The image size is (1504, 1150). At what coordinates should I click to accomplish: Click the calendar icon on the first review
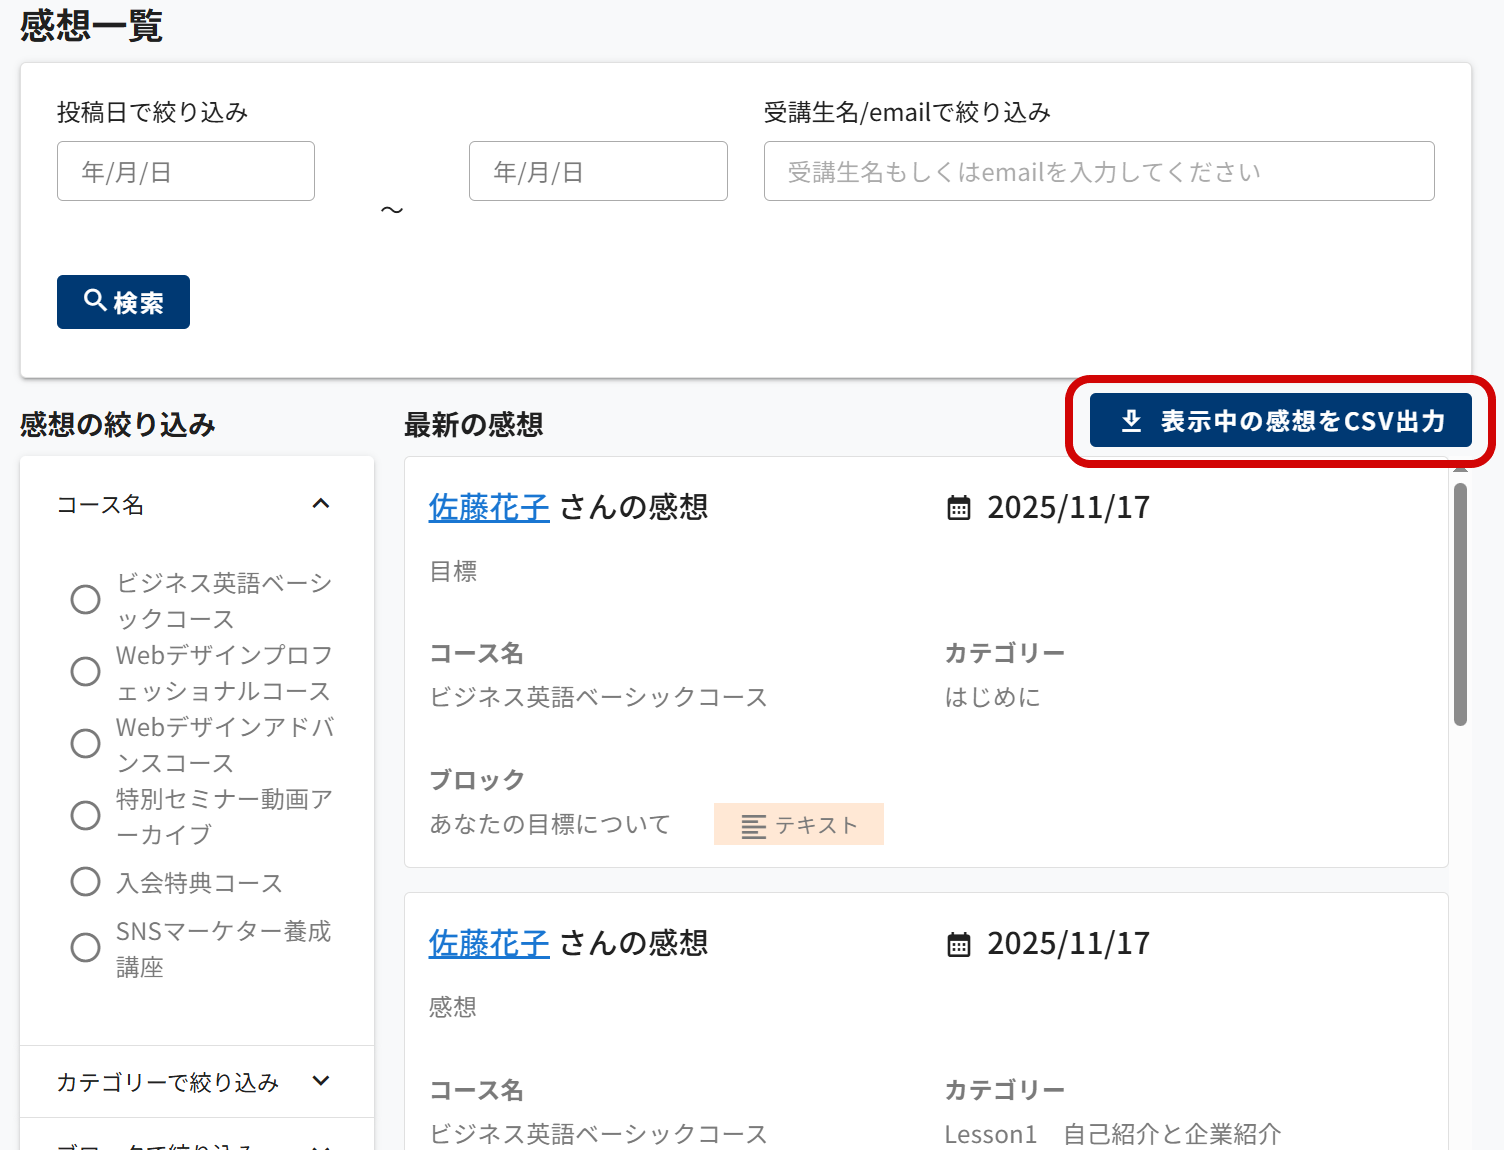tap(958, 508)
